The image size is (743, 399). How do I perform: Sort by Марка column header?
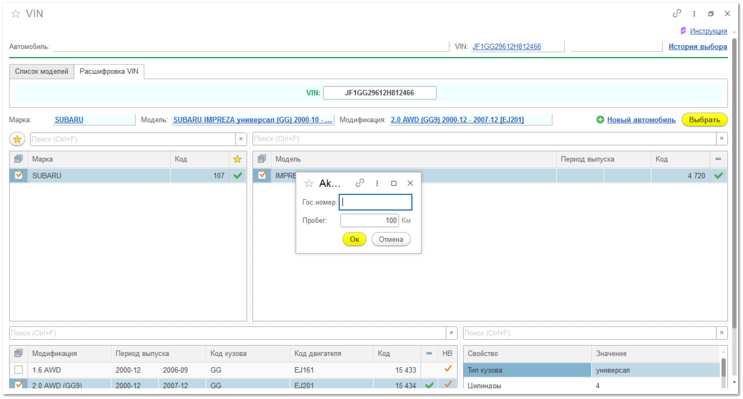[99, 159]
